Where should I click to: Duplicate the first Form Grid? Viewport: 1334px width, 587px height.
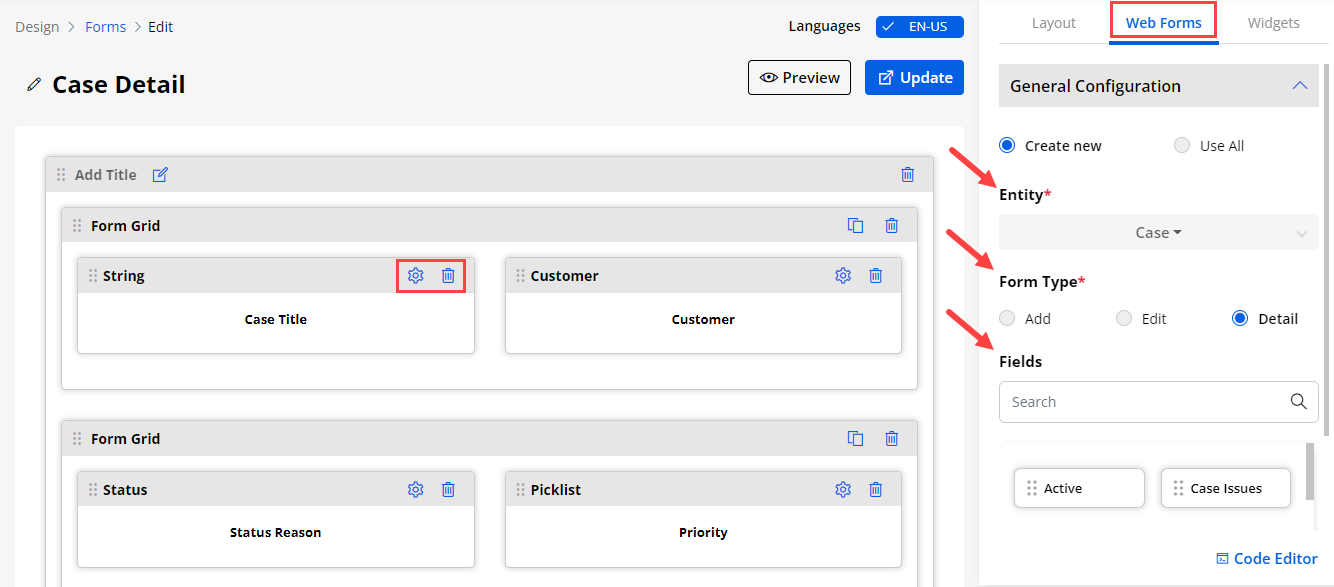coord(856,226)
